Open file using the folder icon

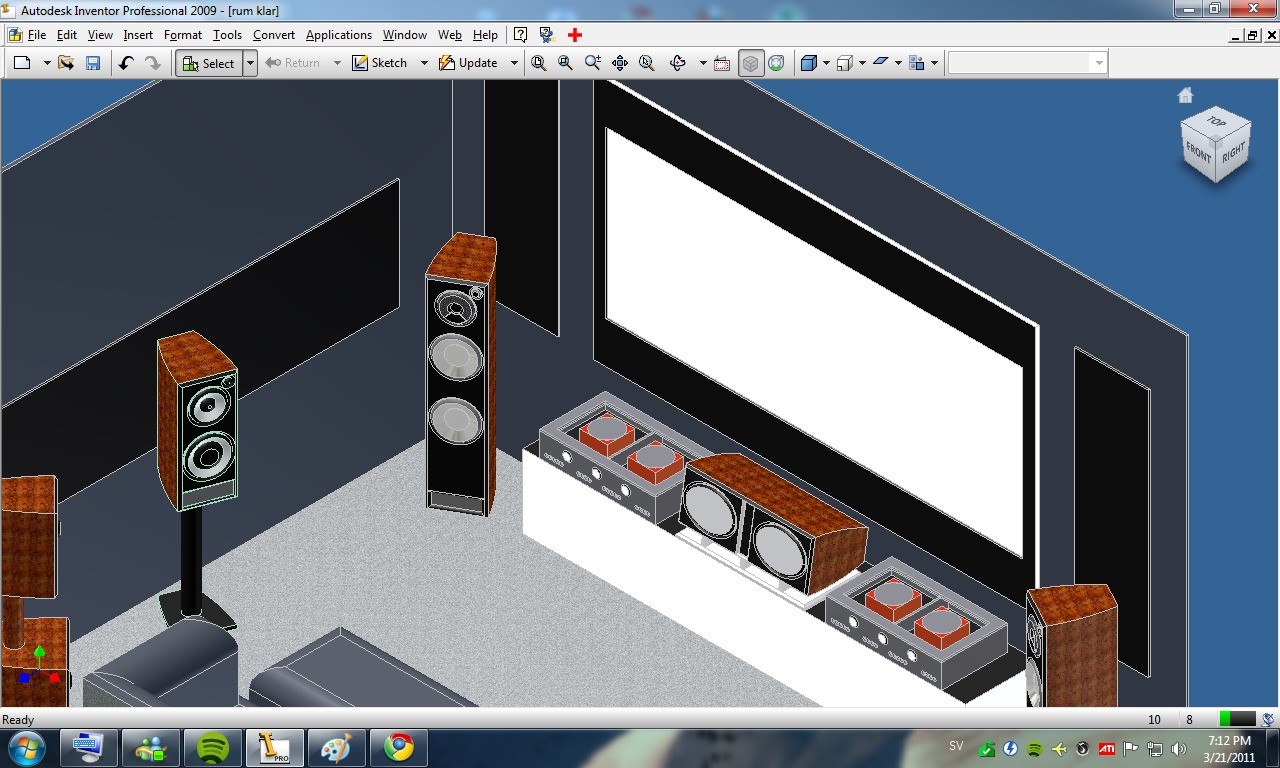66,63
